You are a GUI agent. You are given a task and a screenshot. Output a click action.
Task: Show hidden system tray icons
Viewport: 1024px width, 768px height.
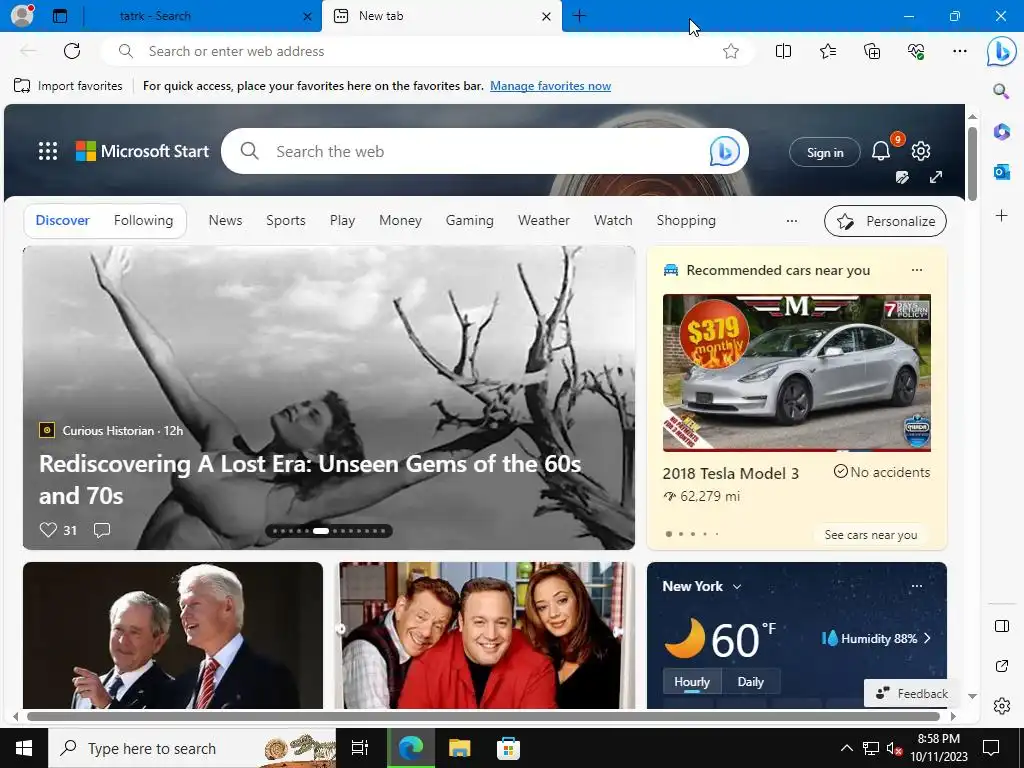click(846, 748)
